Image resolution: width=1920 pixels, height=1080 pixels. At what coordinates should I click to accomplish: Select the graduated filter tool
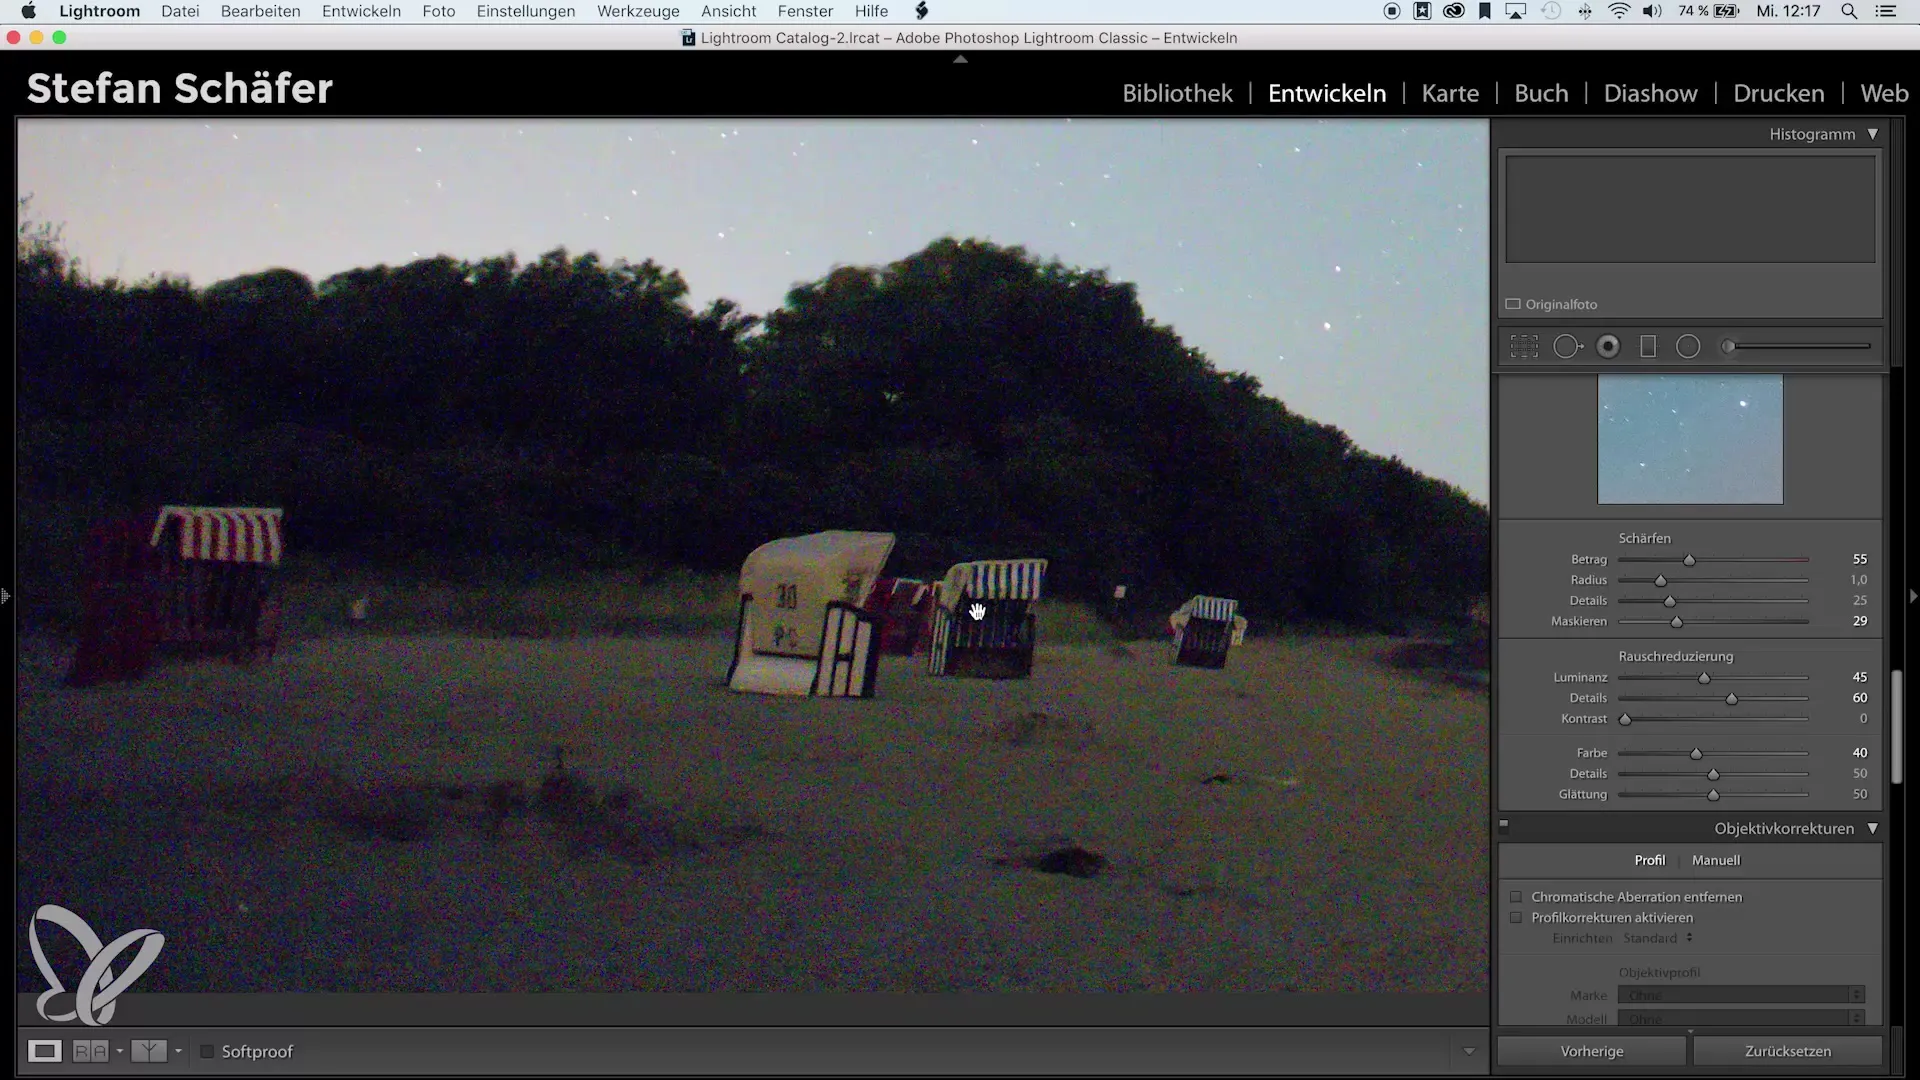[1648, 347]
